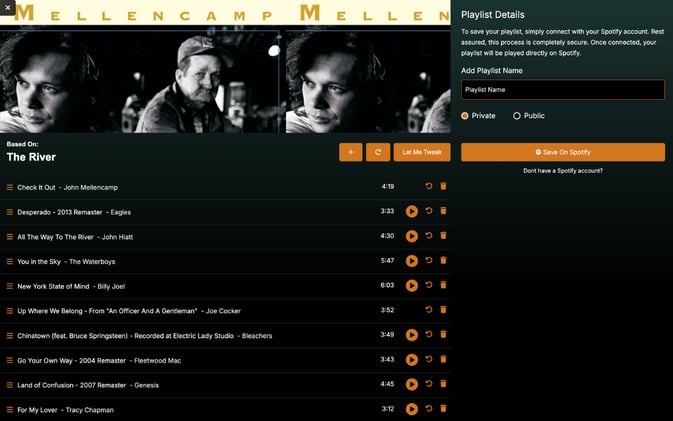Click the refresh playlist button
The image size is (673, 421).
click(x=378, y=152)
